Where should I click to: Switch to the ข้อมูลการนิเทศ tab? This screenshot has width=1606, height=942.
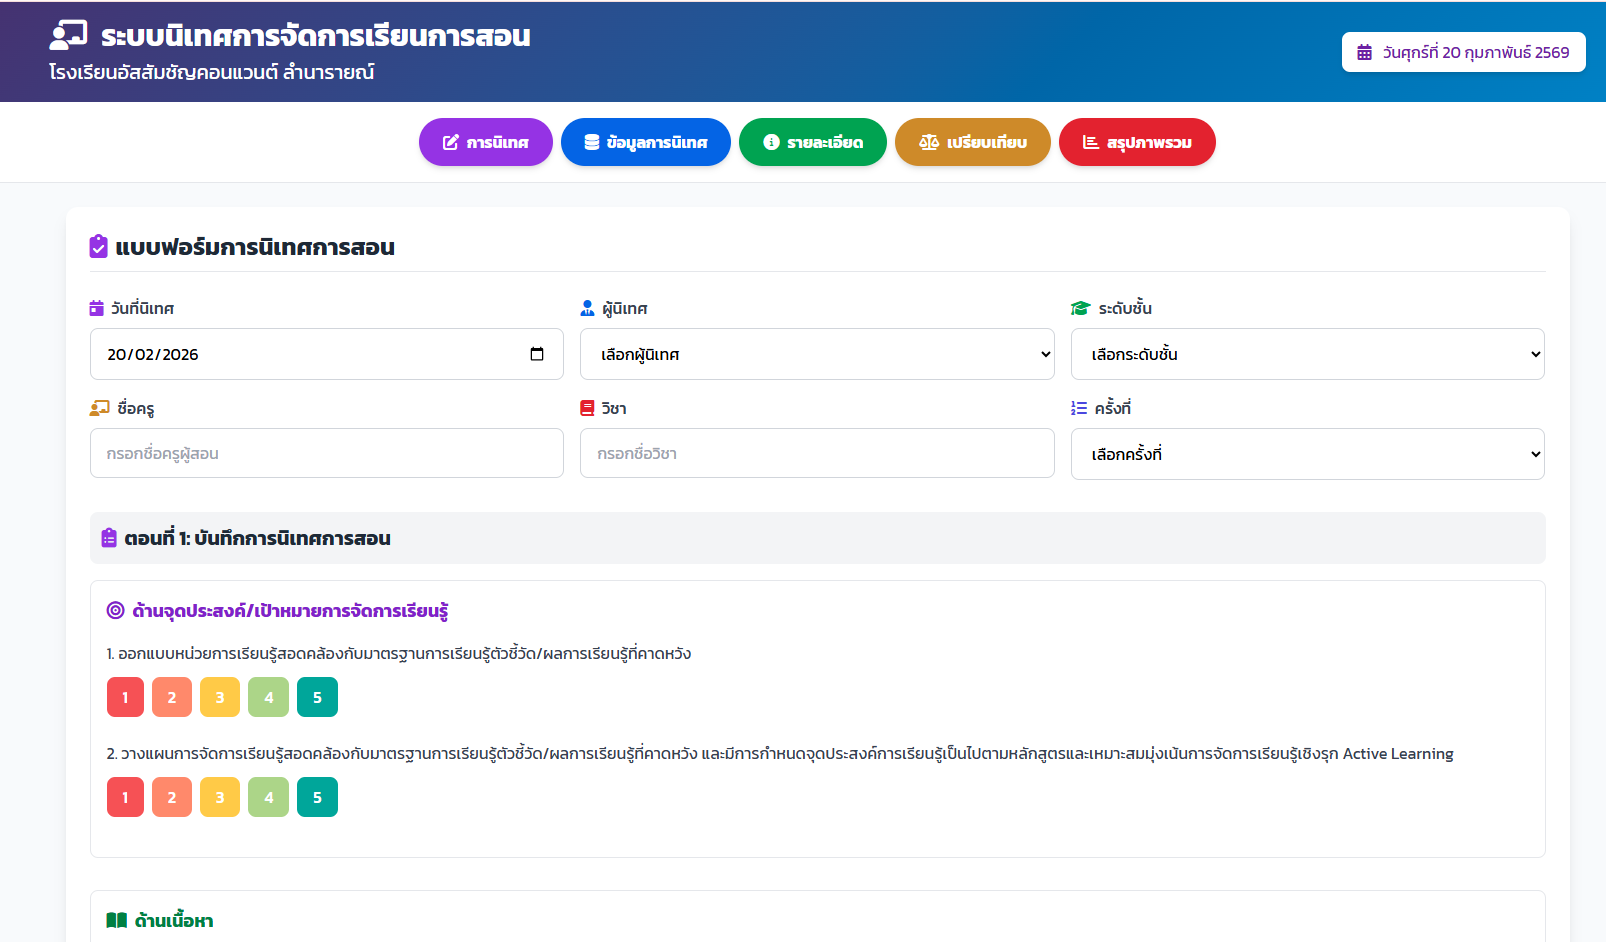click(x=645, y=142)
